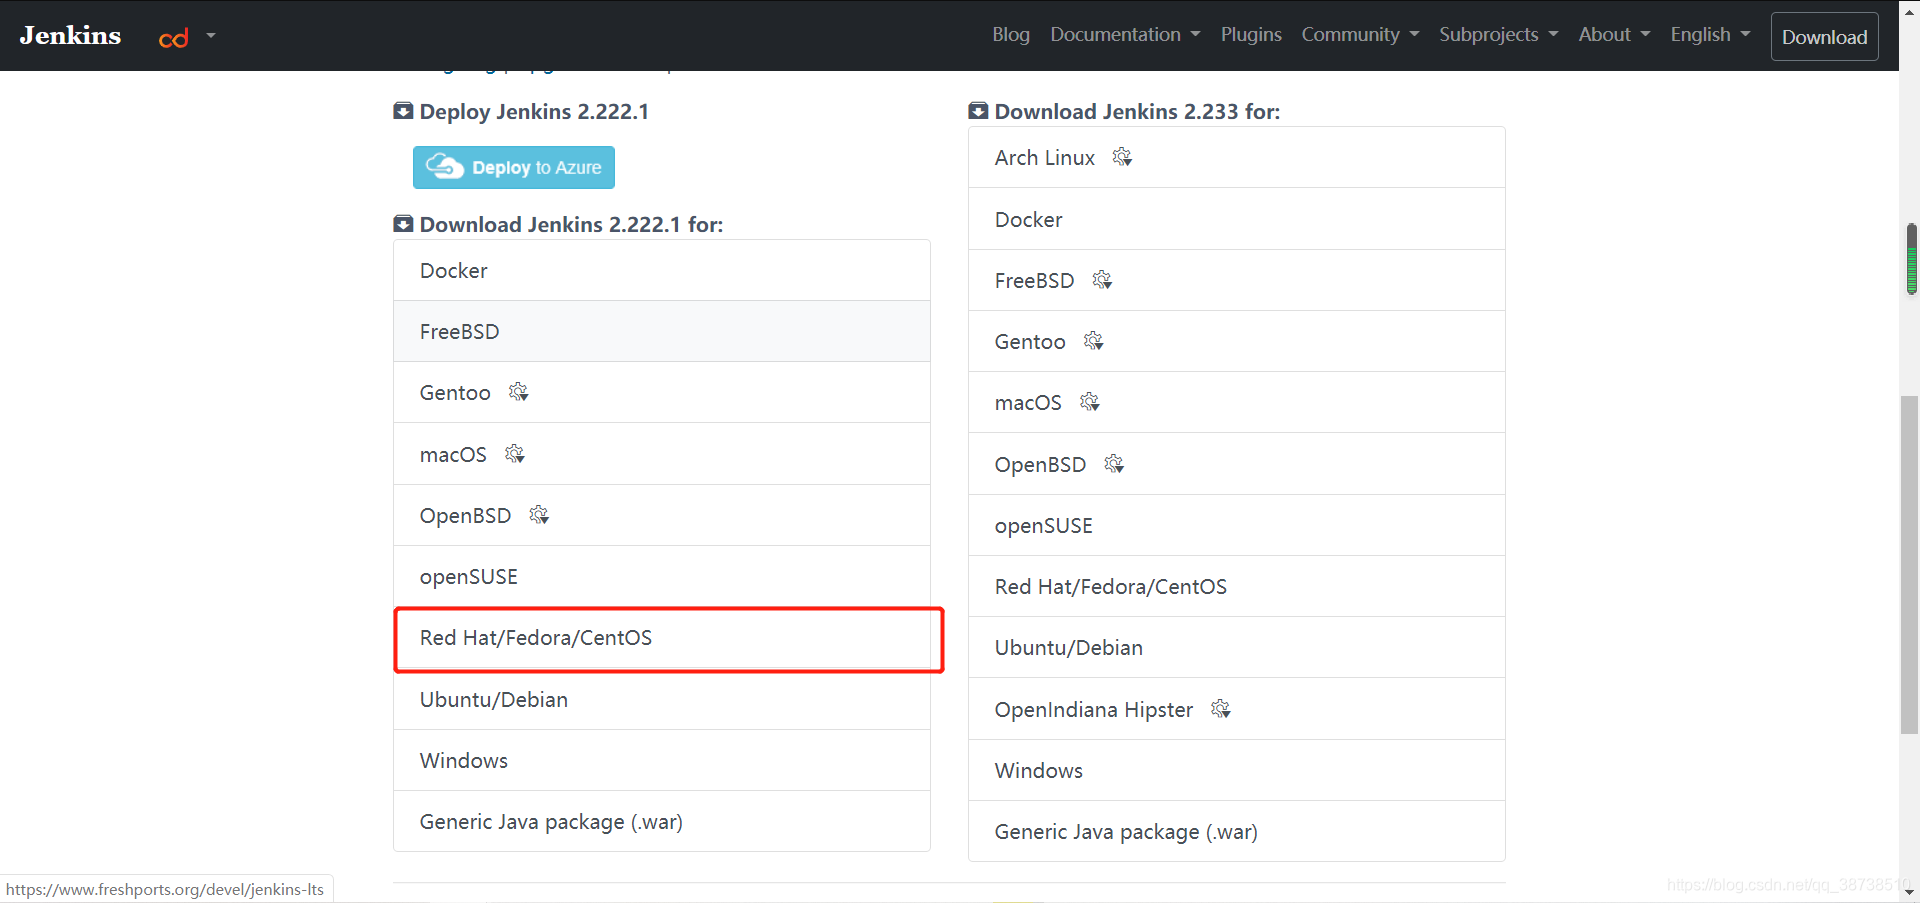Click the gear icon beside macOS weekly
Image resolution: width=1920 pixels, height=903 pixels.
click(1090, 402)
